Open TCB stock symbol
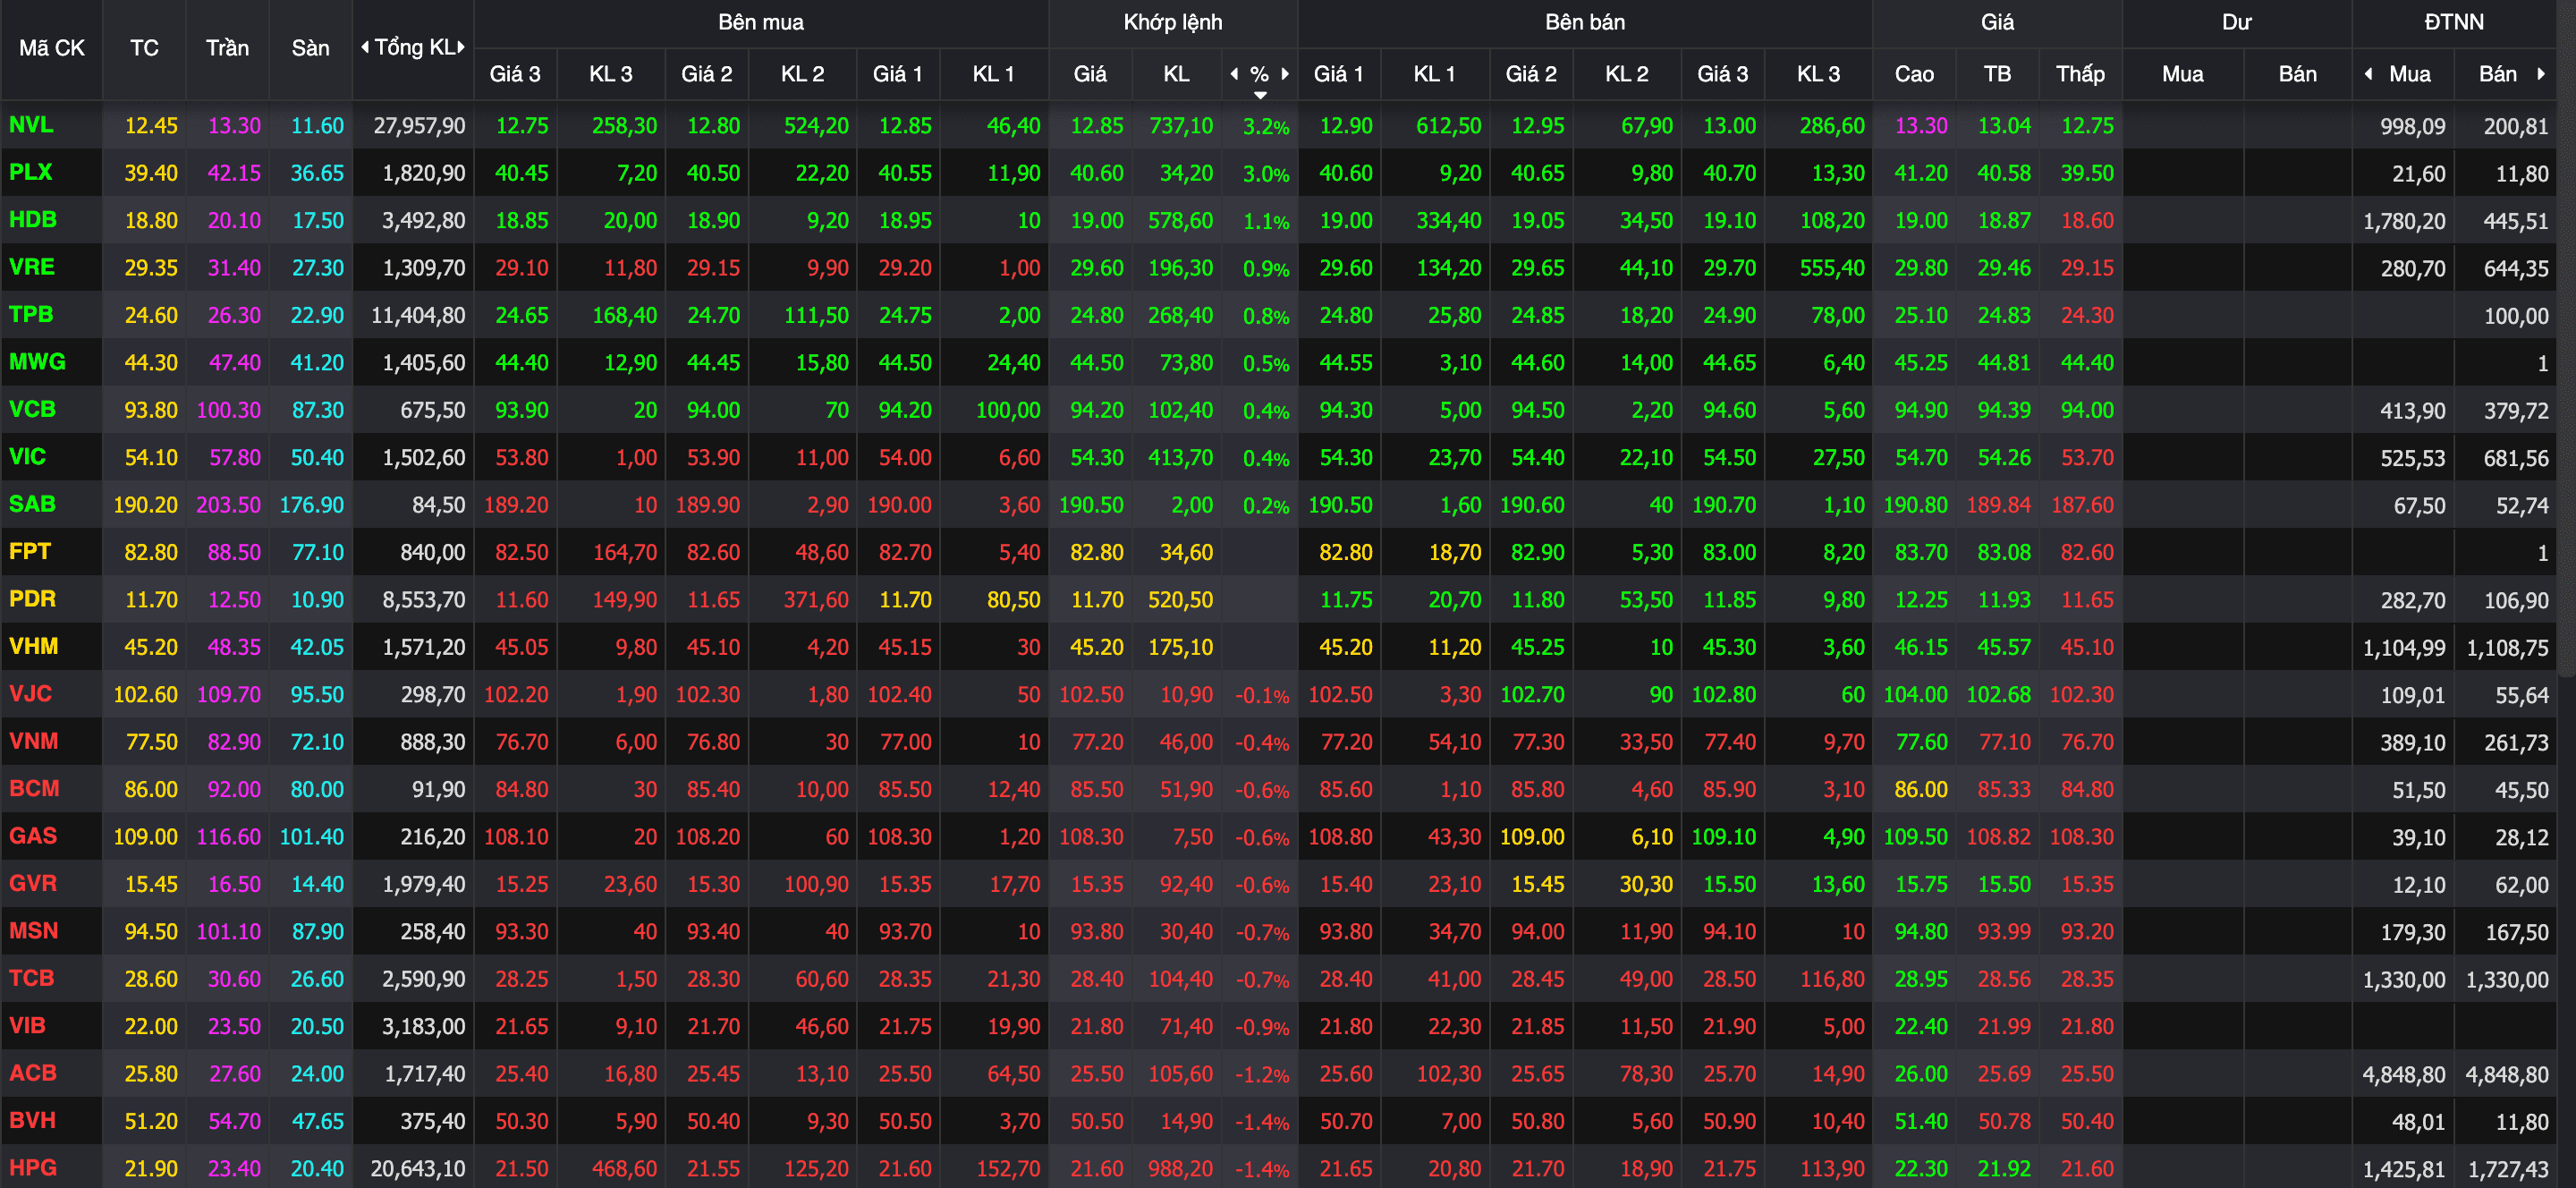 click(x=31, y=978)
